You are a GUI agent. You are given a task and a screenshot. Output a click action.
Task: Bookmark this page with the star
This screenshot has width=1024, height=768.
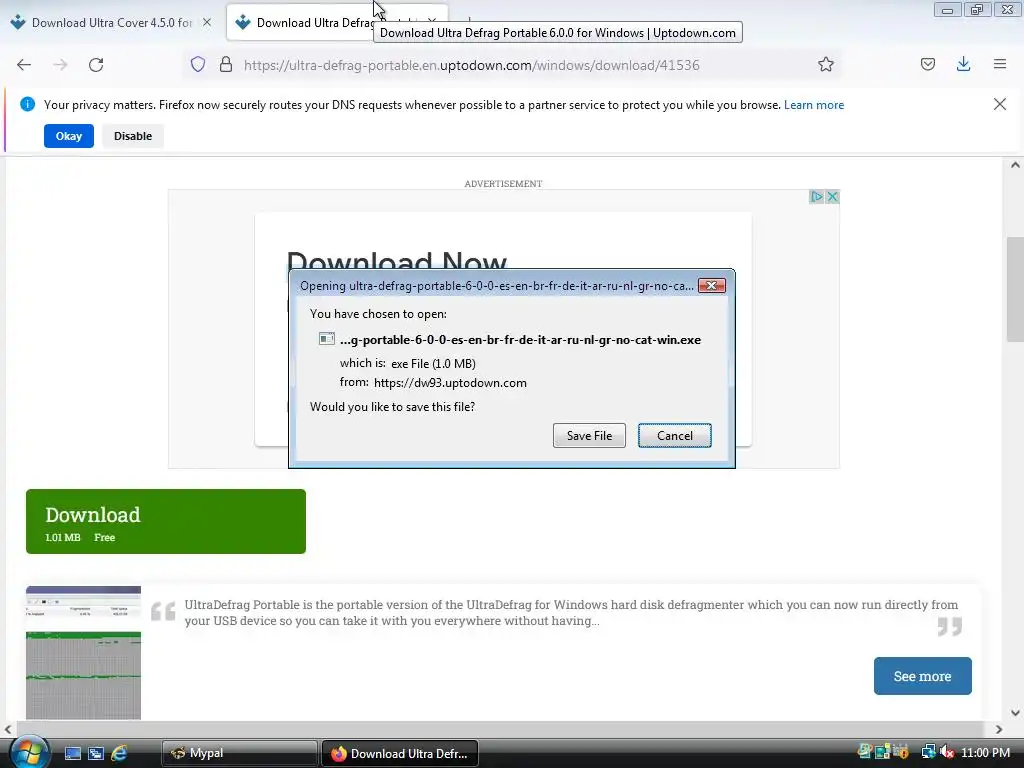[825, 65]
